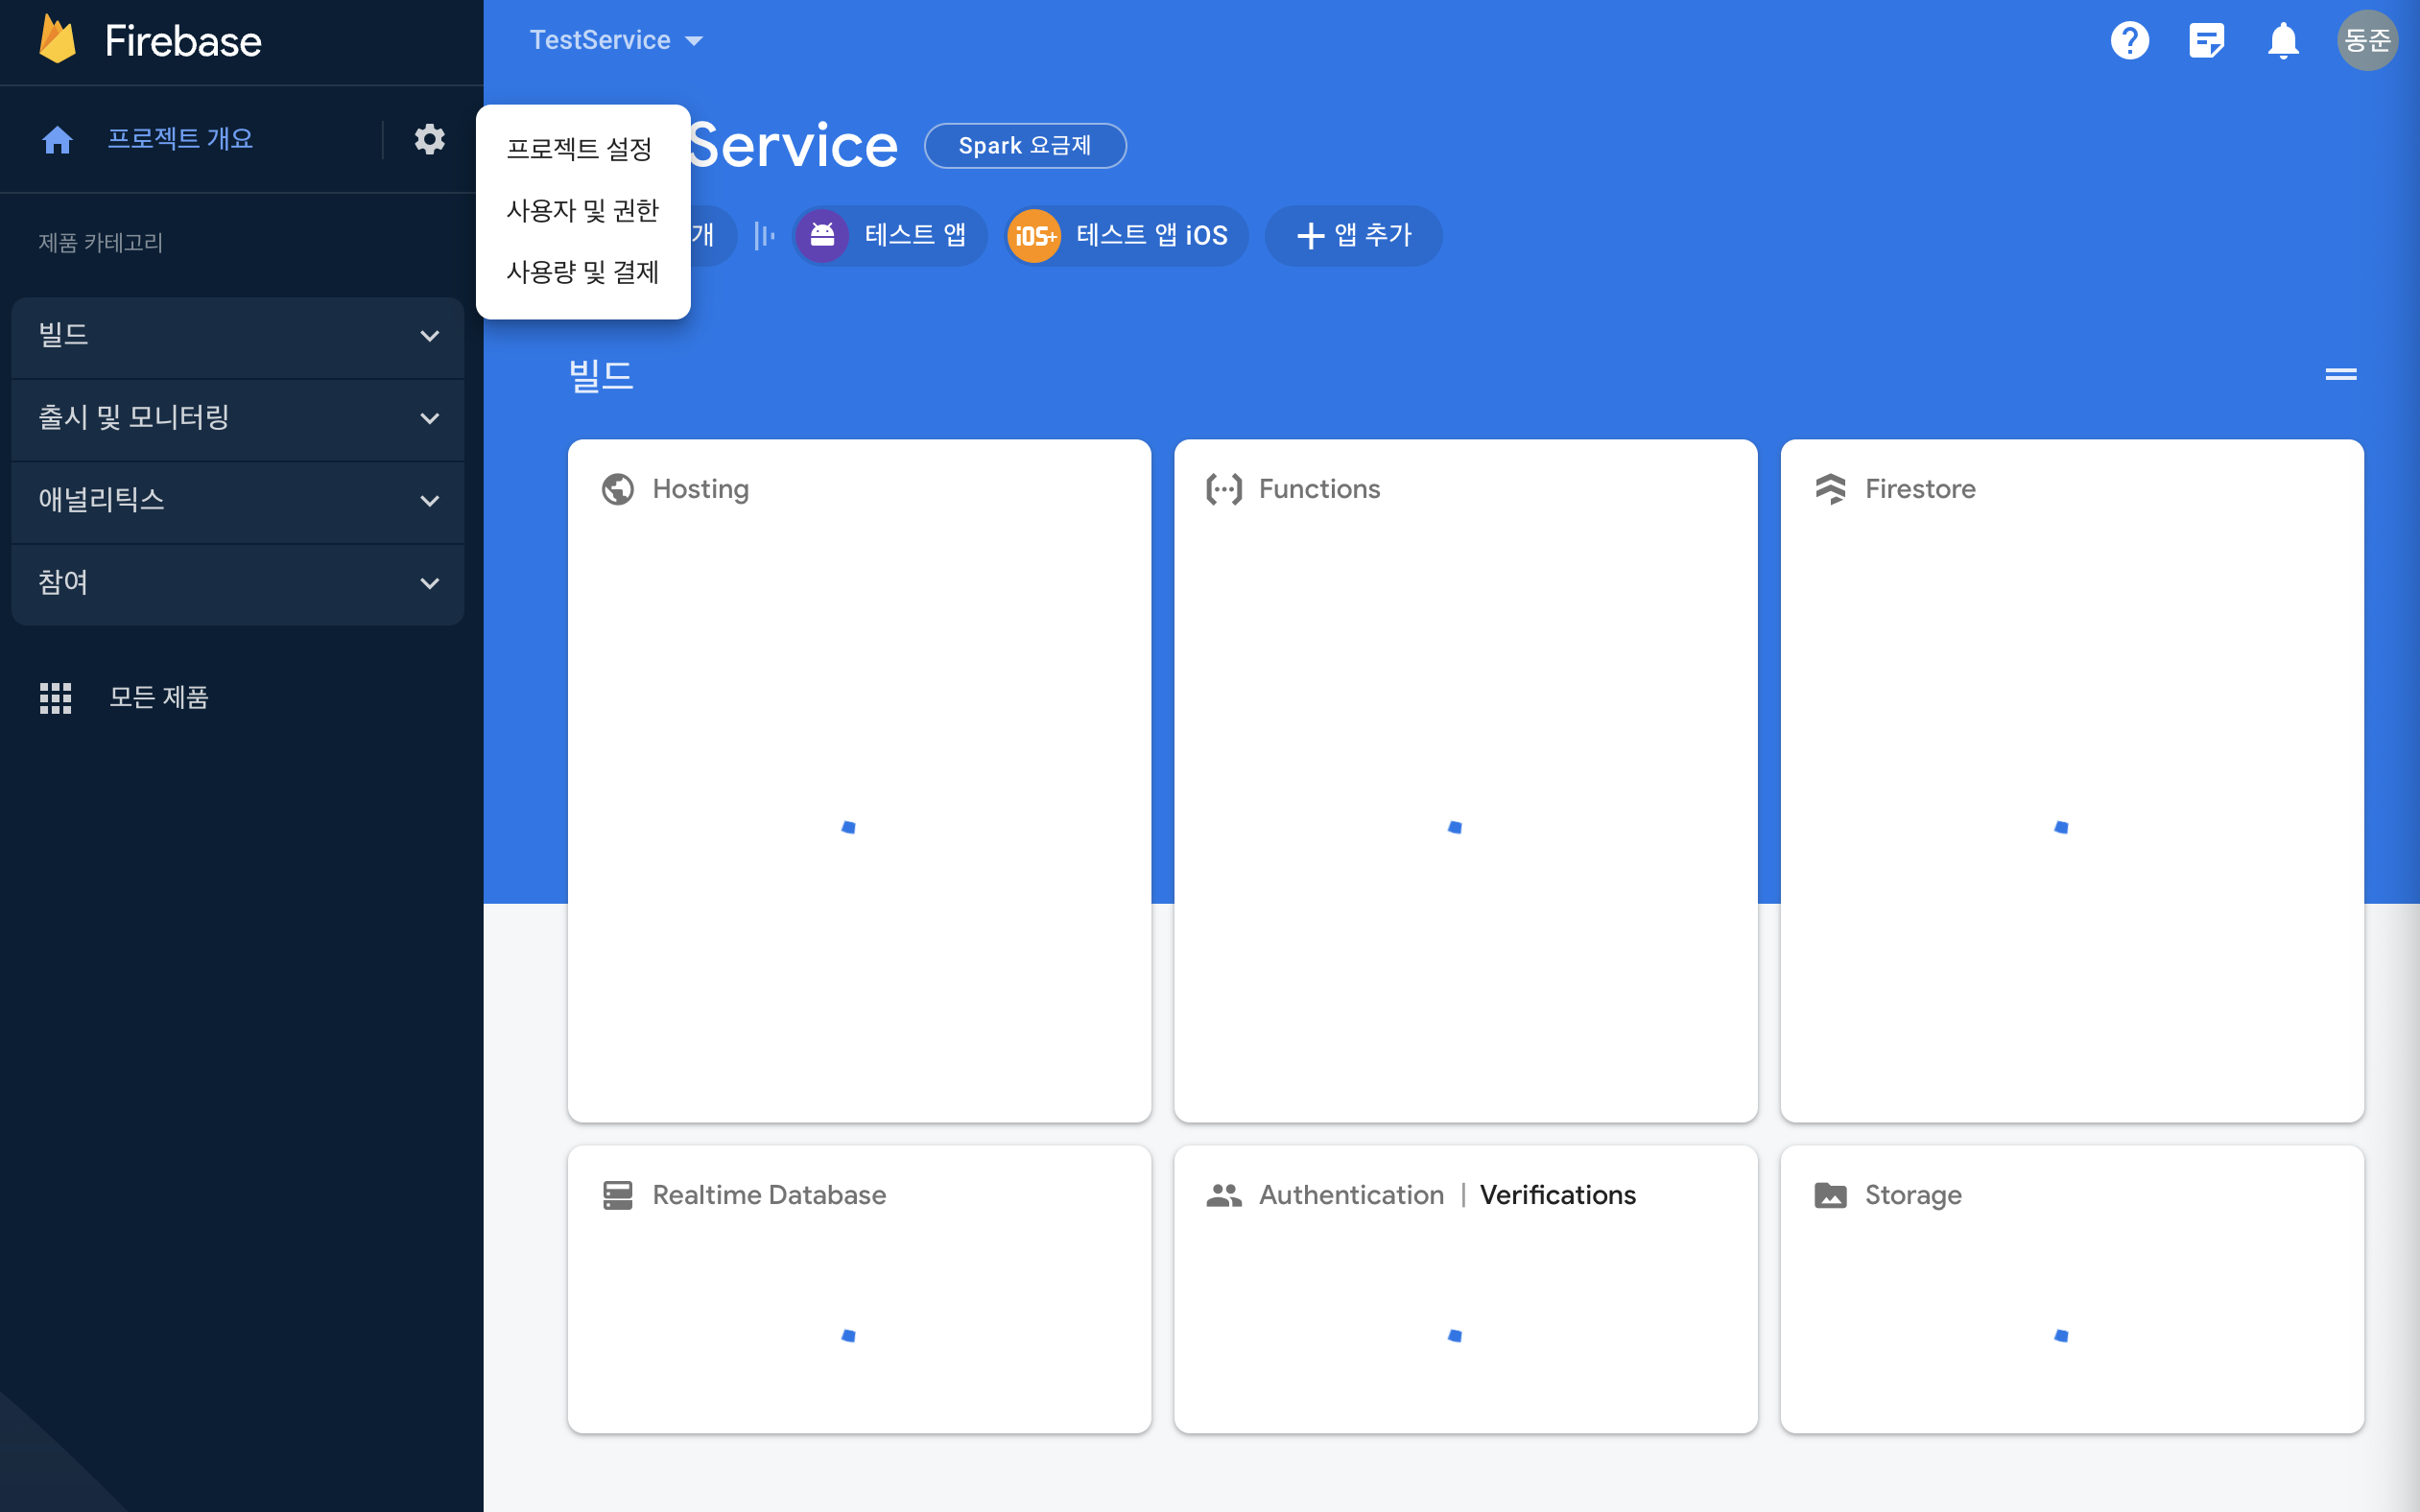The height and width of the screenshot is (1512, 2420).
Task: Open the help question mark icon
Action: (2130, 40)
